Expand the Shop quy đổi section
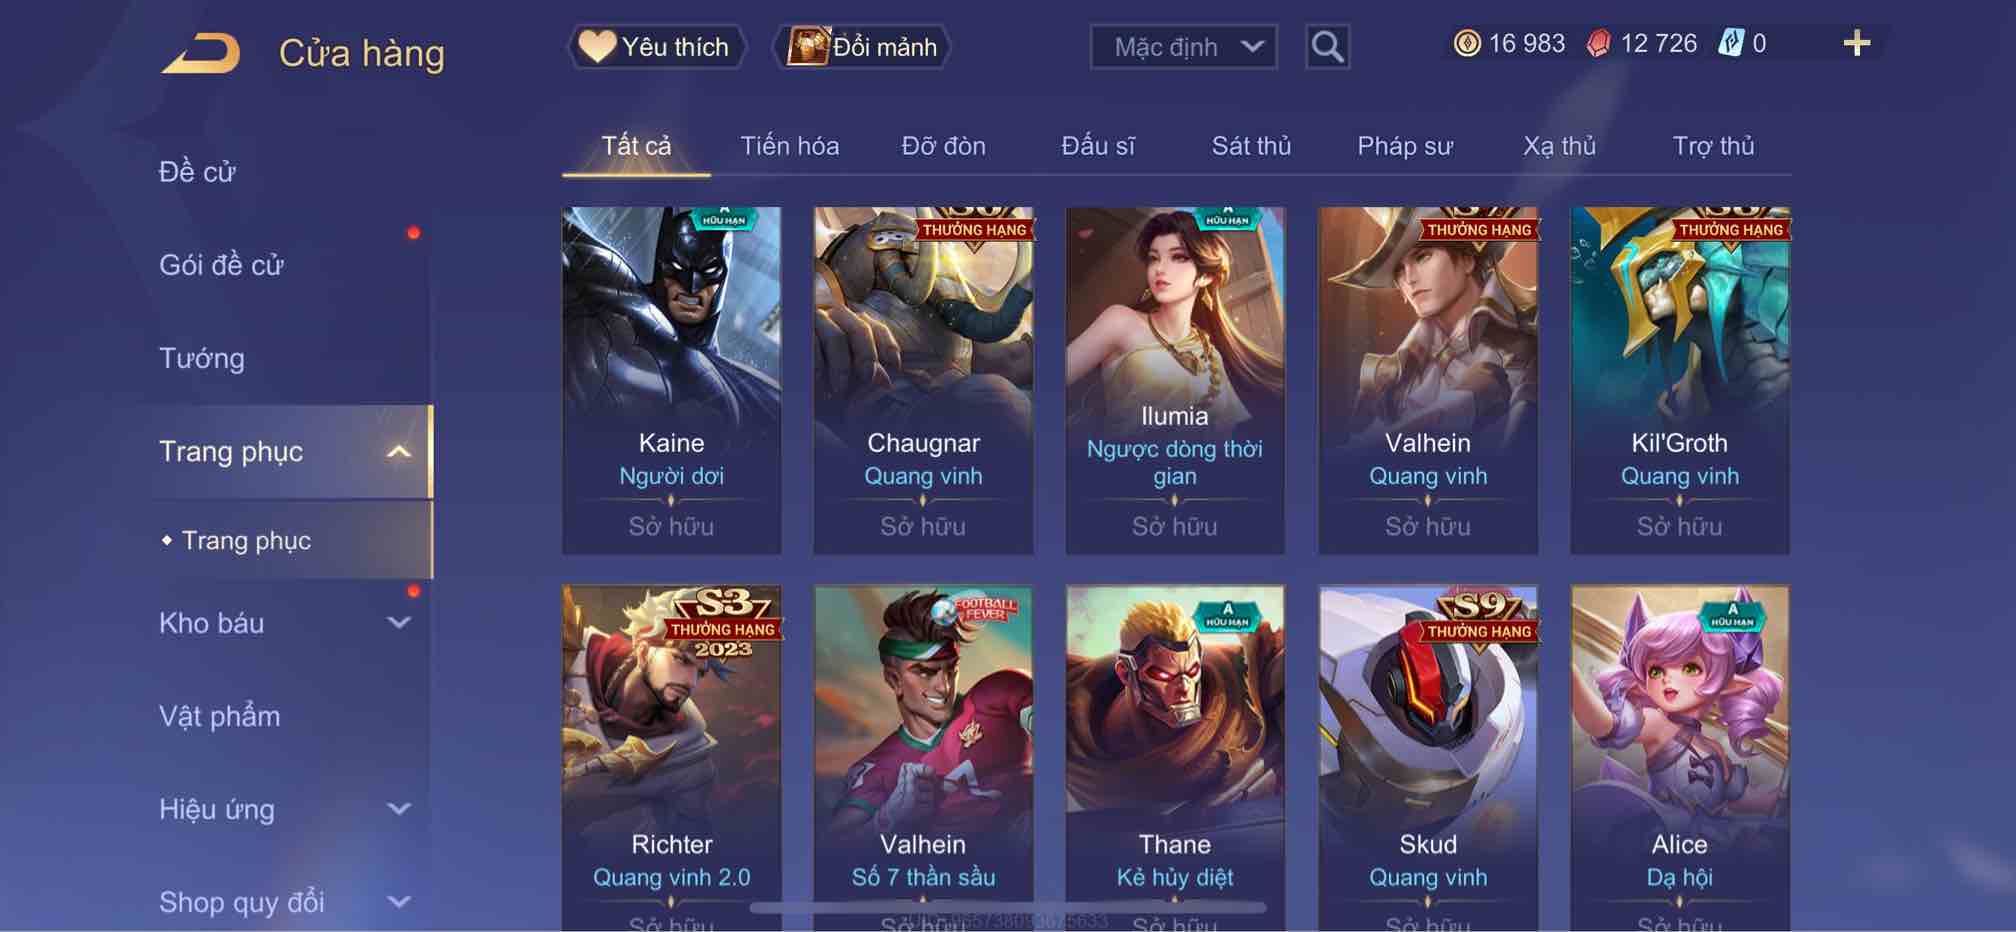Image resolution: width=2016 pixels, height=932 pixels. 399,902
